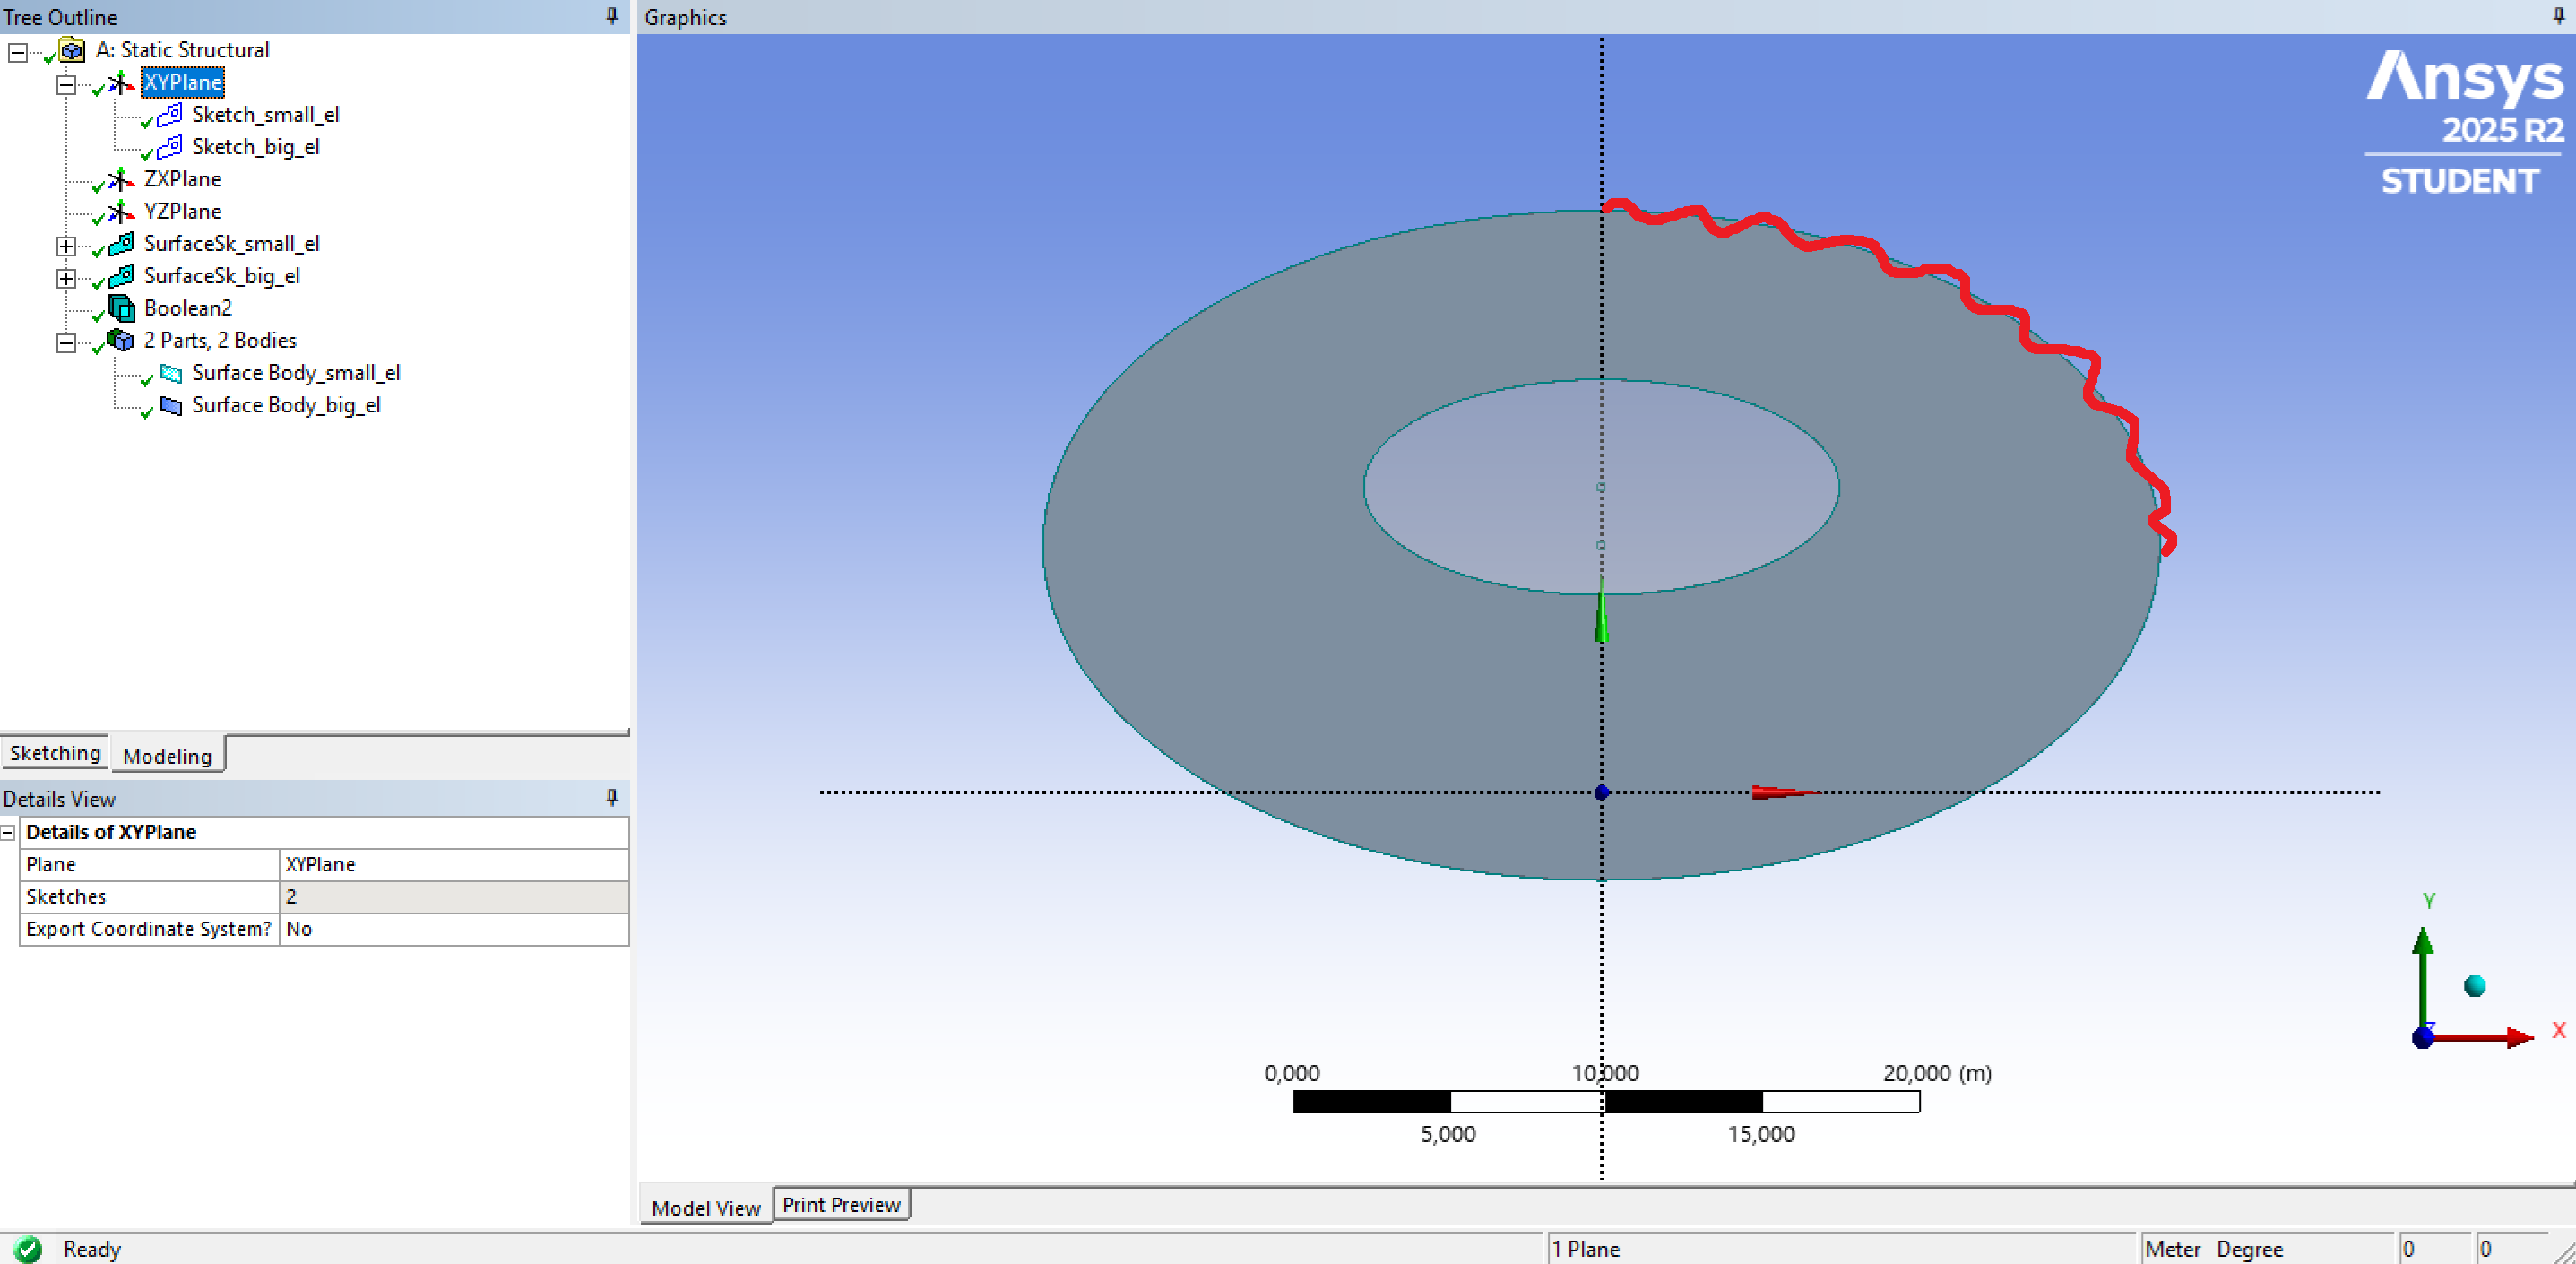Expand the SurfaceSk_small_el node
The width and height of the screenshot is (2576, 1264).
66,245
